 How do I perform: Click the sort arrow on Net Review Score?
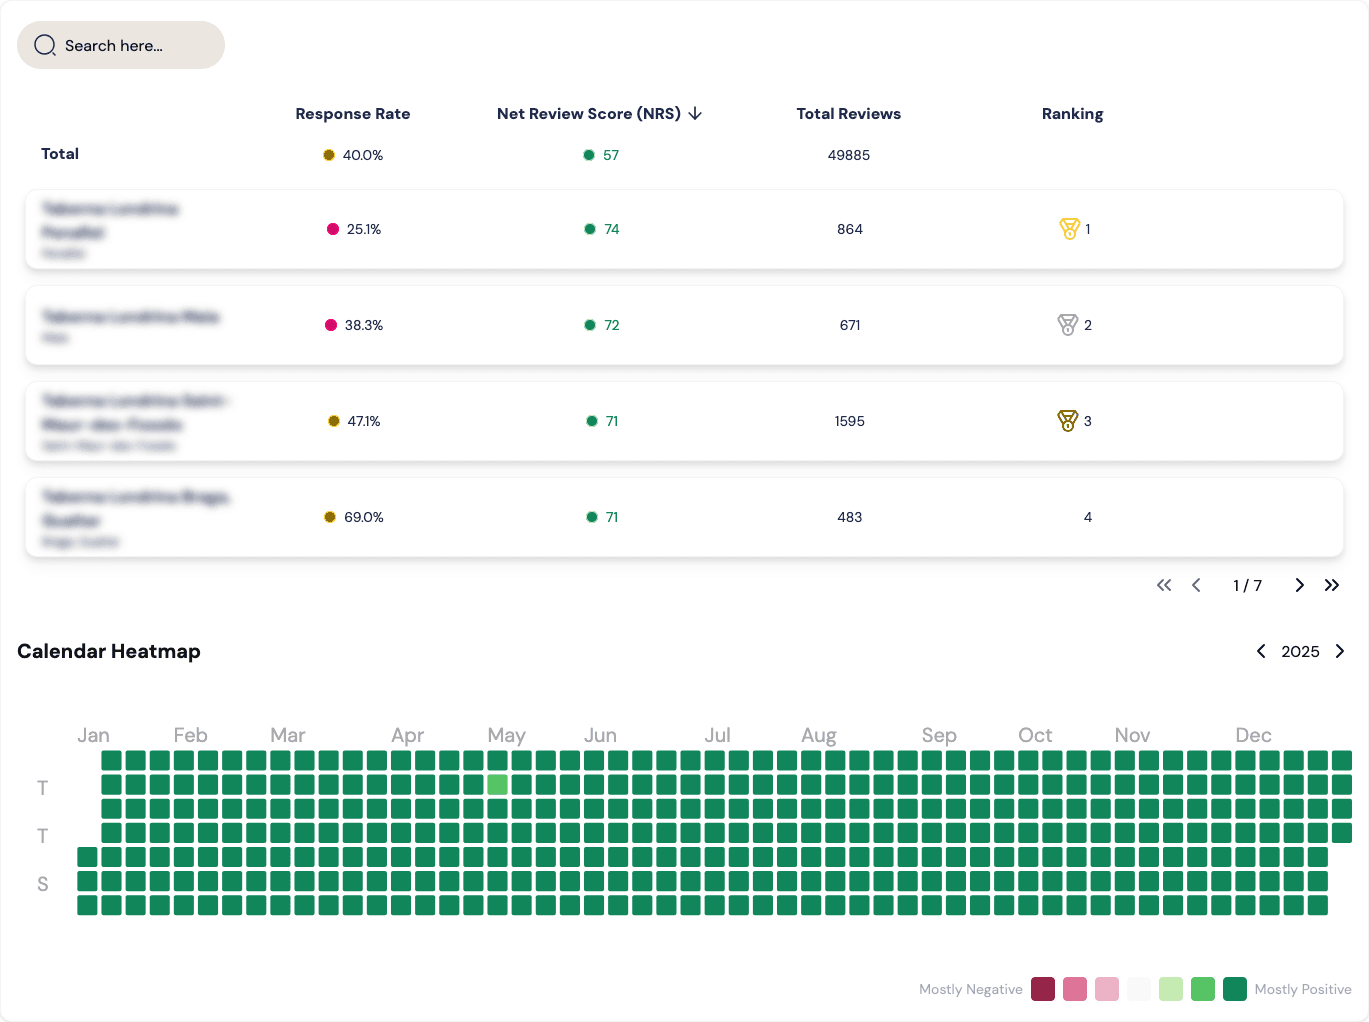[695, 113]
